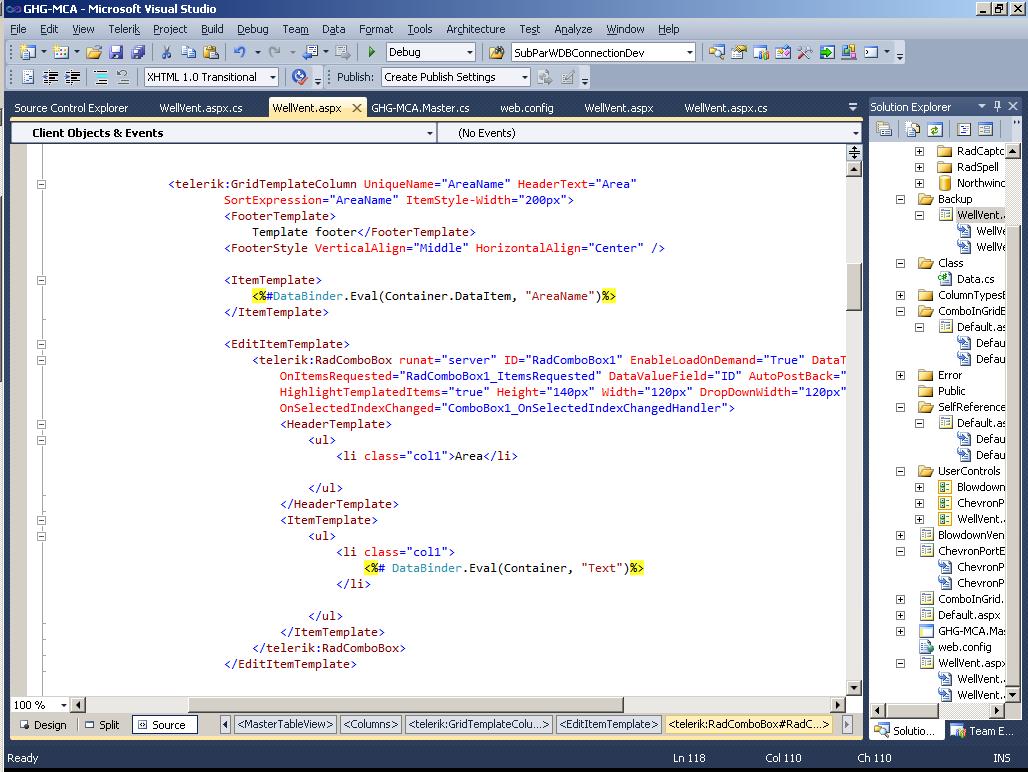Open the XHTML 1.0 Transitional dropdown

272,77
